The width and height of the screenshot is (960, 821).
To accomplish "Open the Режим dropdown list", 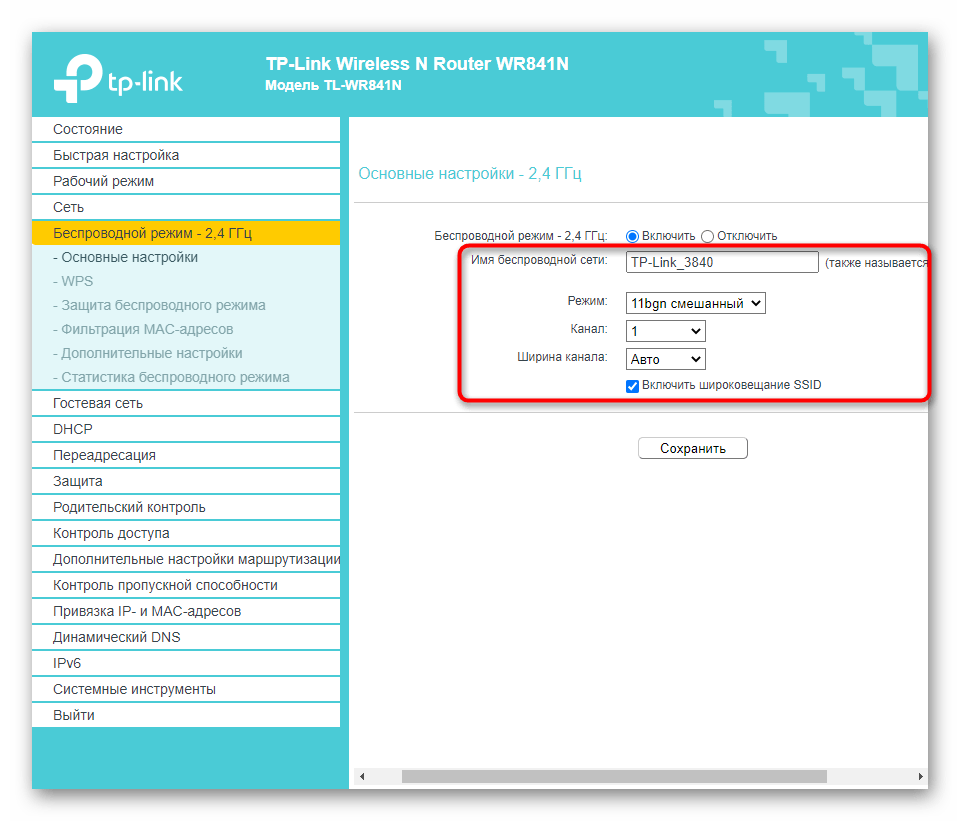I will pos(695,303).
